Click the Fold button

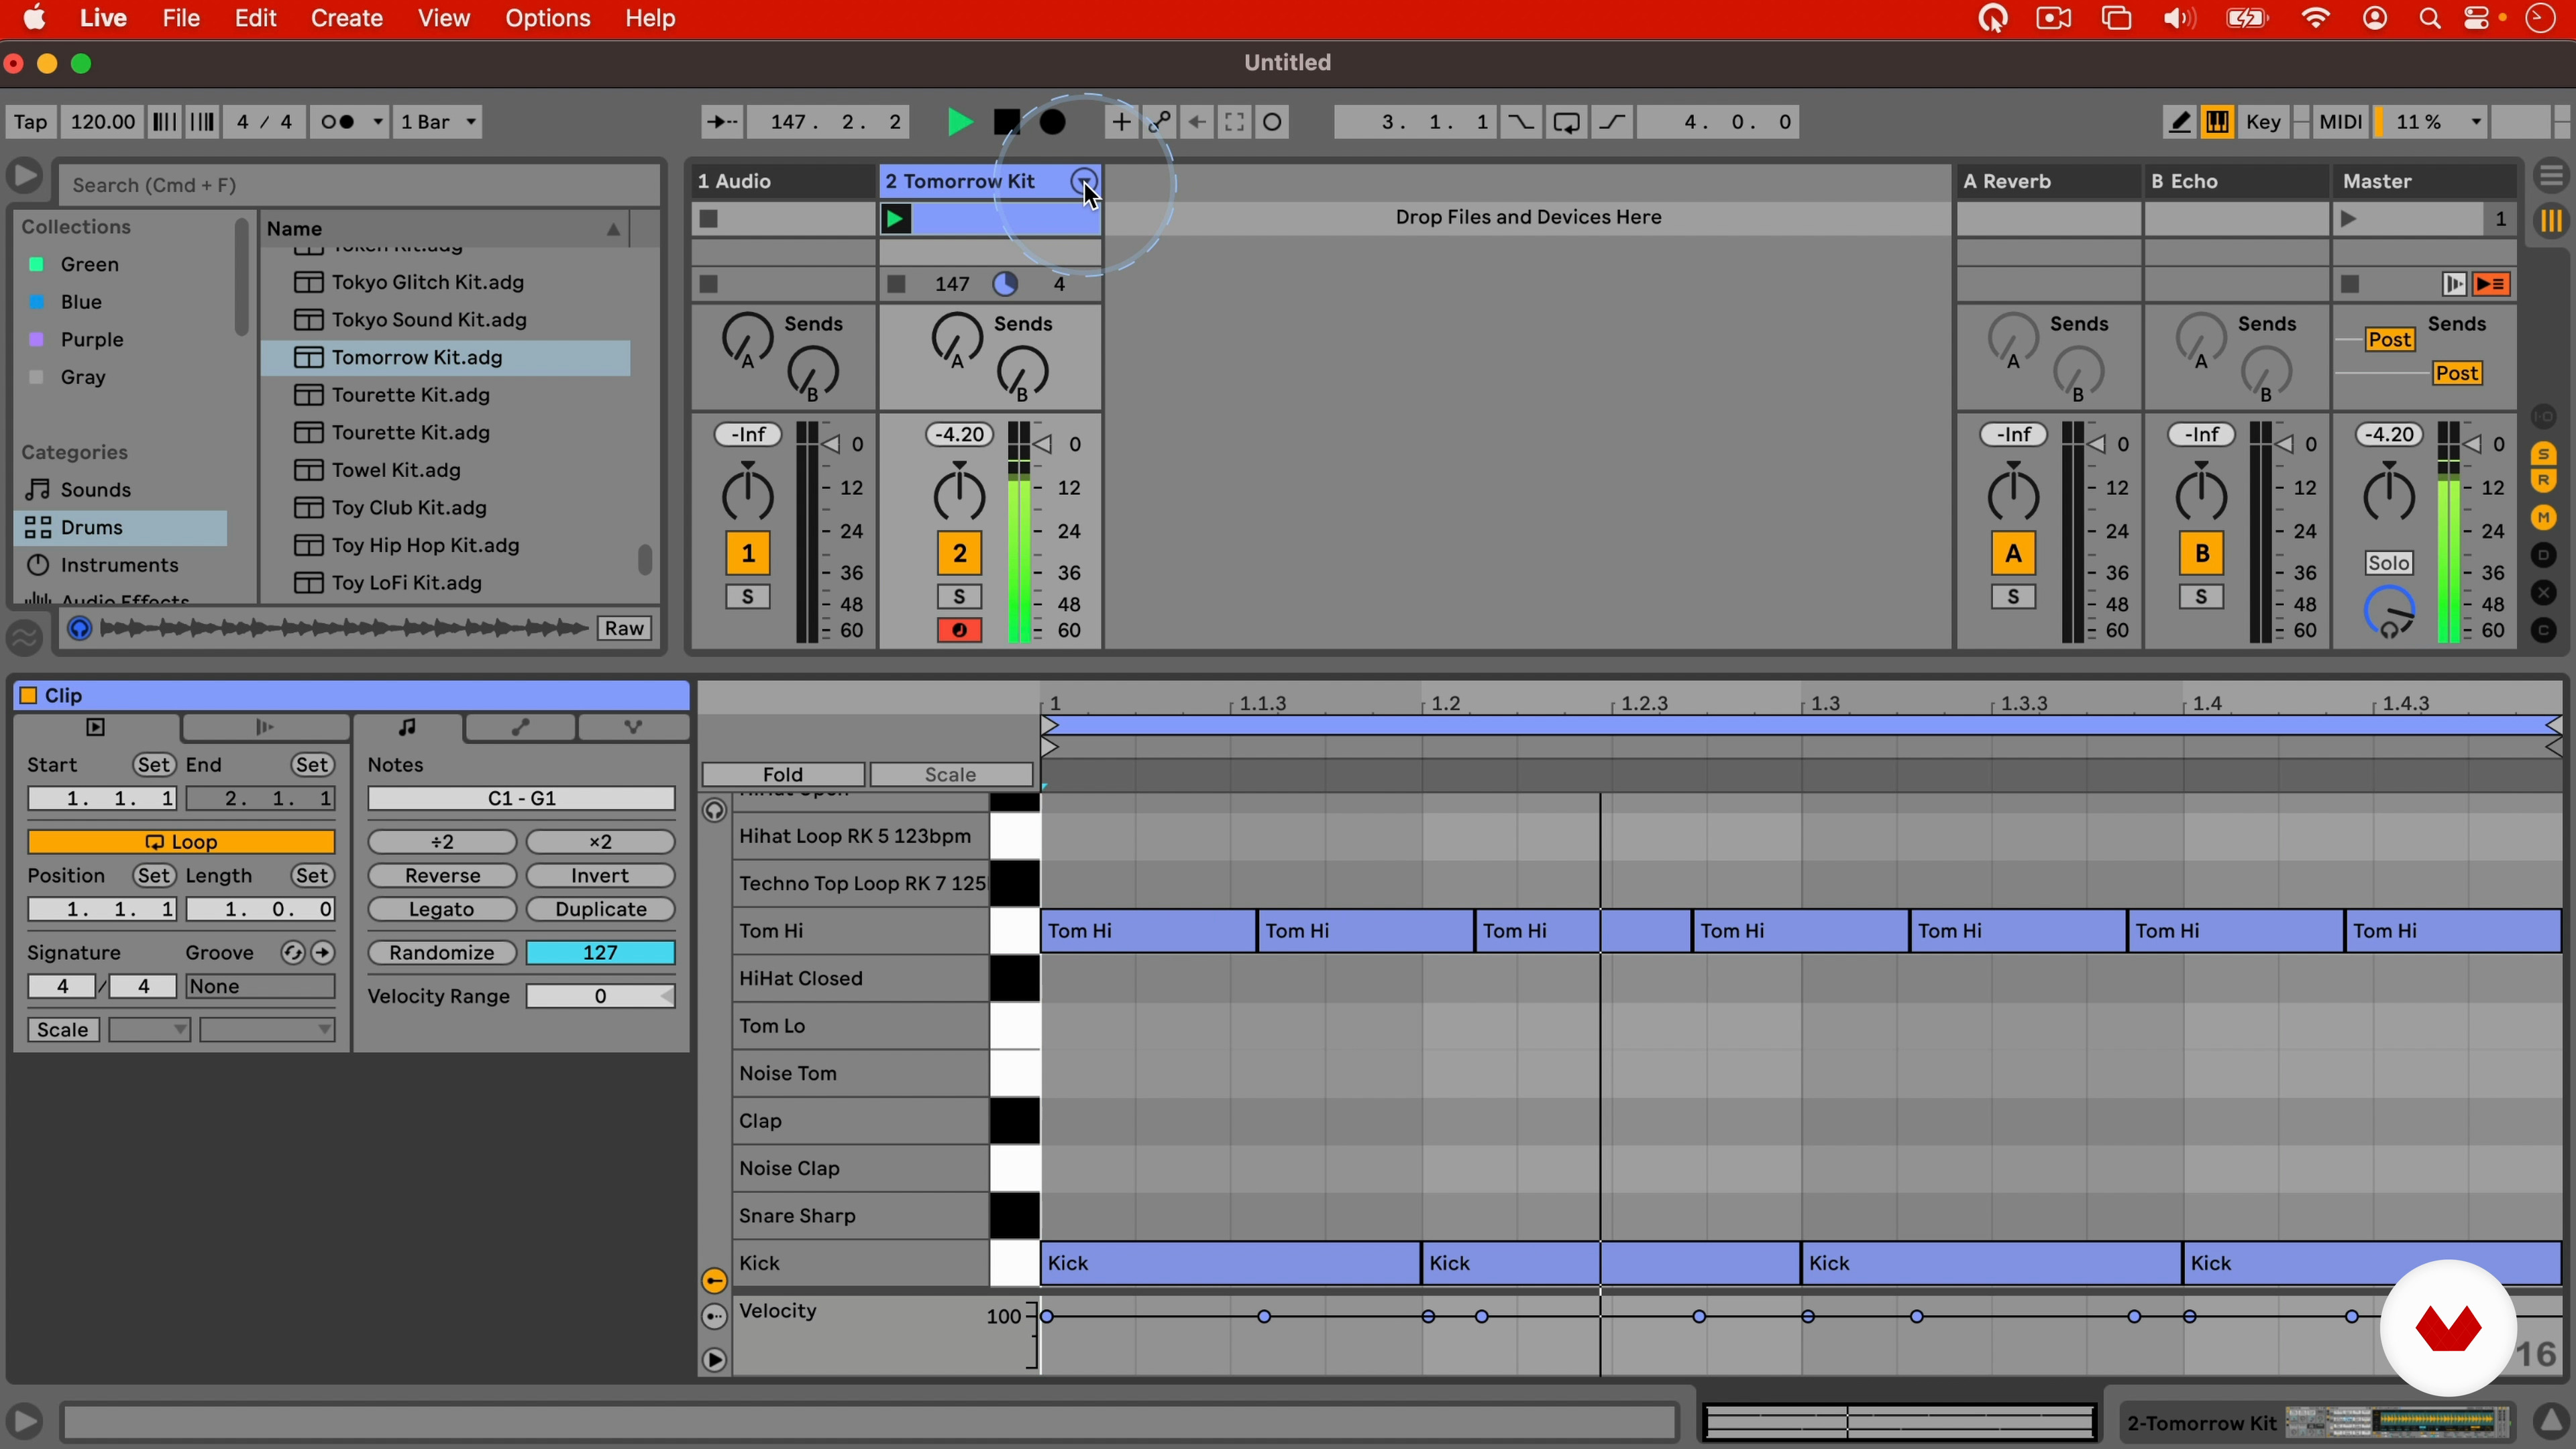click(x=782, y=775)
